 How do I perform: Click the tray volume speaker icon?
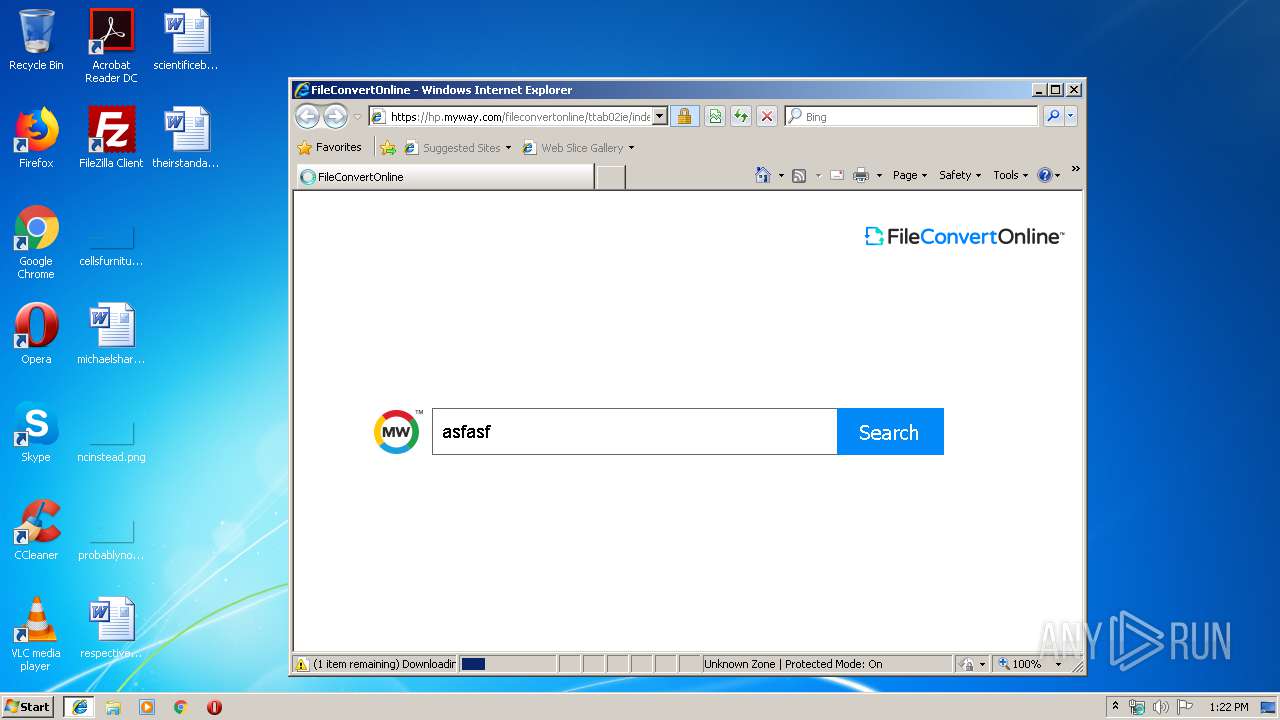(x=1161, y=707)
